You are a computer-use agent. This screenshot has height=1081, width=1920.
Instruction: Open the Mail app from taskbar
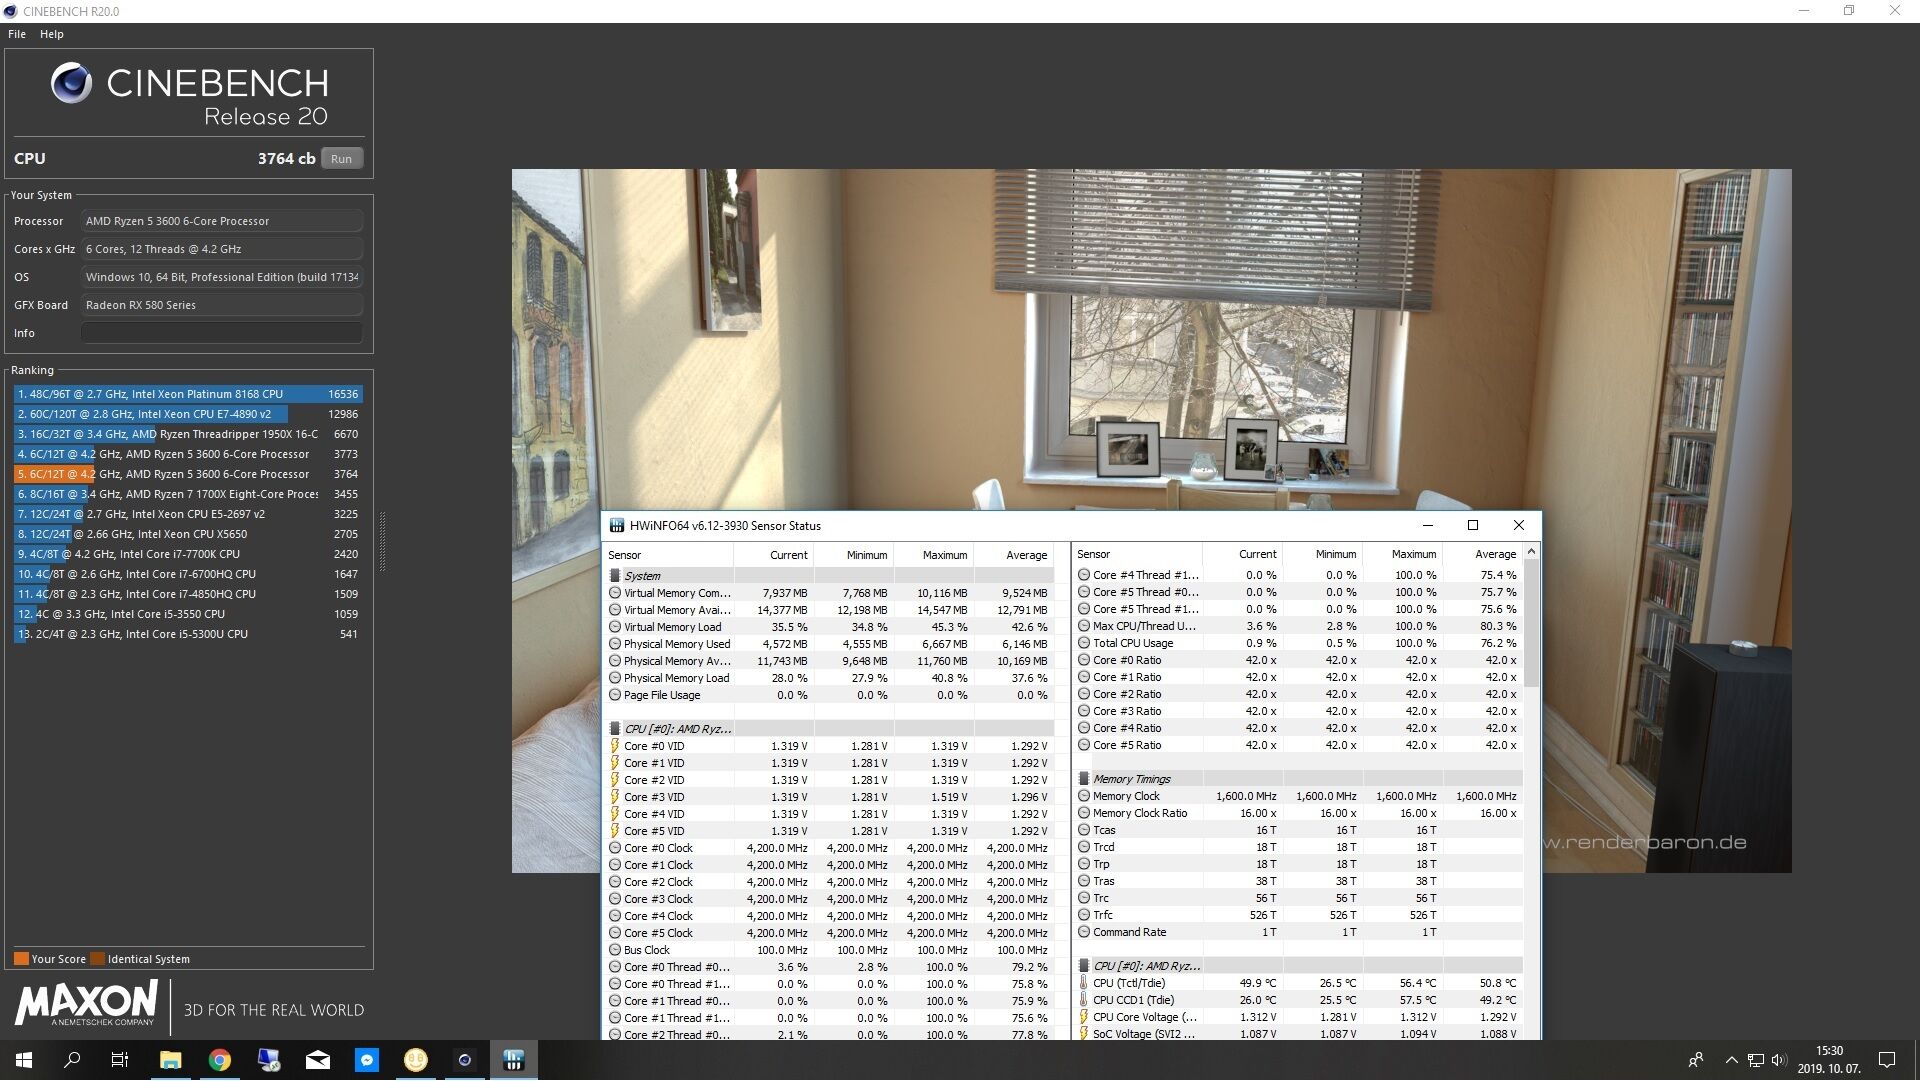point(317,1060)
